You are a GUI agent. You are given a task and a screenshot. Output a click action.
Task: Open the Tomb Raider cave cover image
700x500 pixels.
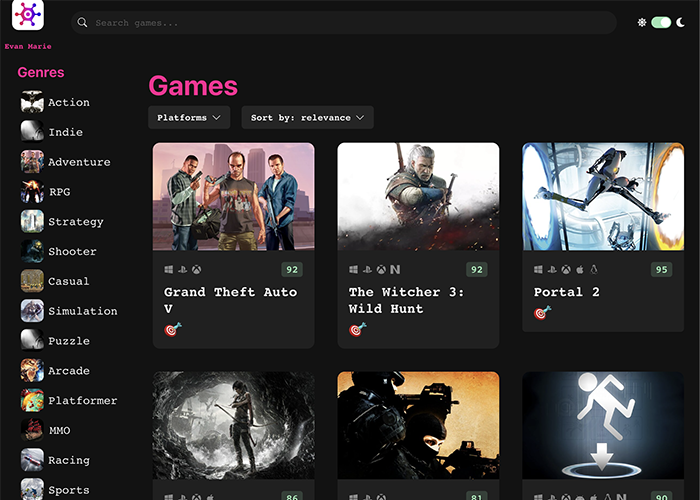click(x=233, y=425)
